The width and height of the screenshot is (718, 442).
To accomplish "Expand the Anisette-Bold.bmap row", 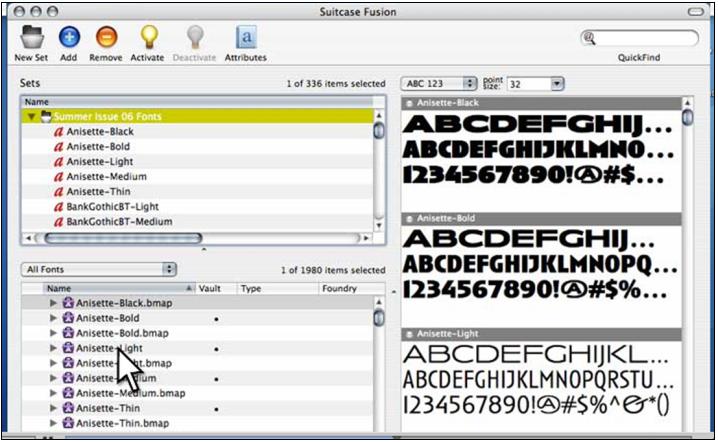I will pyautogui.click(x=53, y=333).
